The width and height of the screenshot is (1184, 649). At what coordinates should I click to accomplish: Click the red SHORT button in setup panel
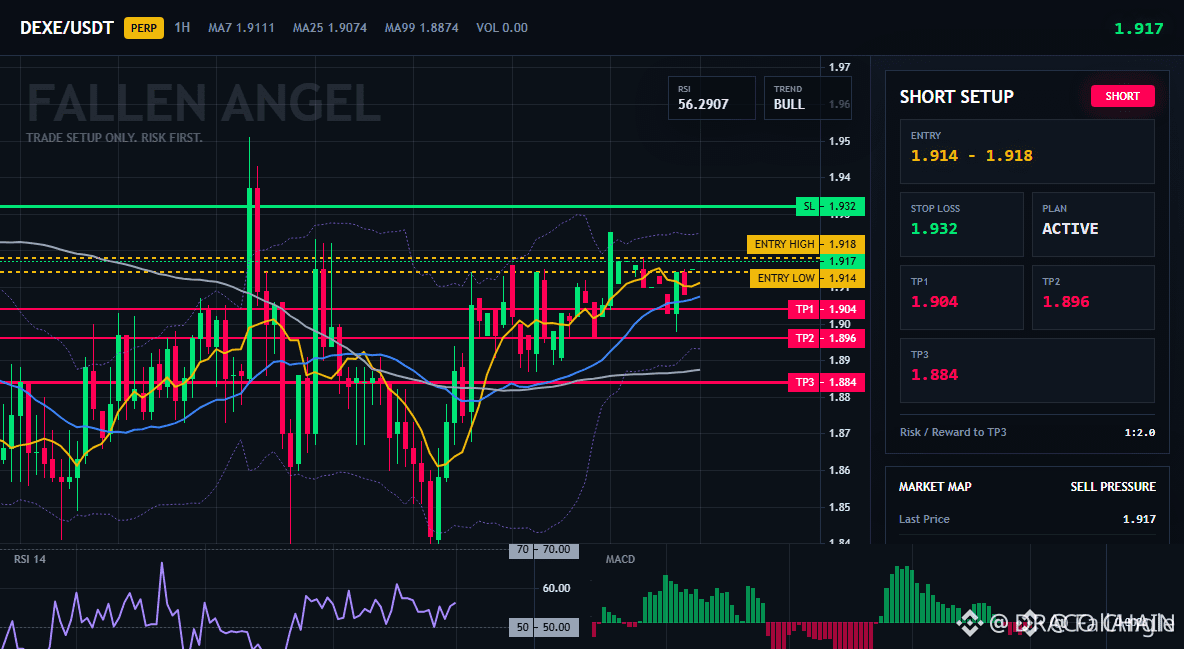click(x=1122, y=96)
